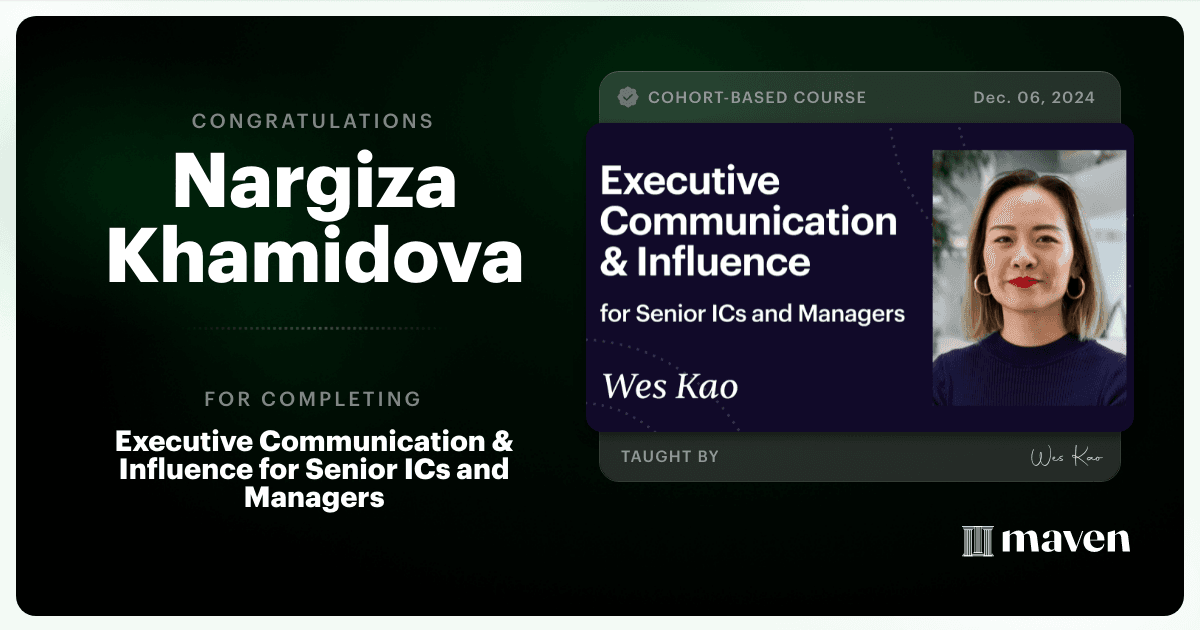The height and width of the screenshot is (630, 1200).
Task: Select the surname Khamidova
Action: tap(314, 256)
